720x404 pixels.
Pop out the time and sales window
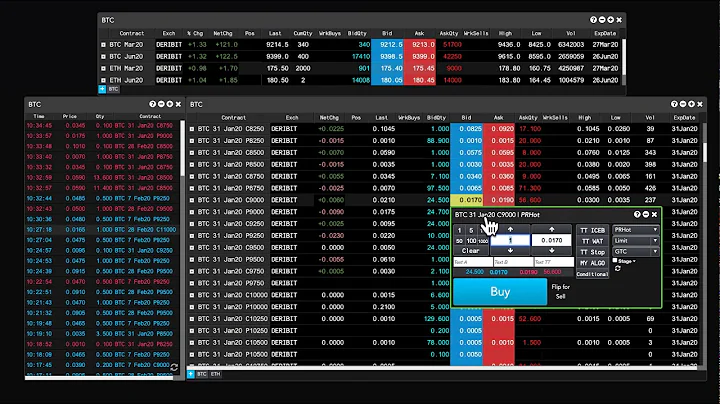point(169,104)
